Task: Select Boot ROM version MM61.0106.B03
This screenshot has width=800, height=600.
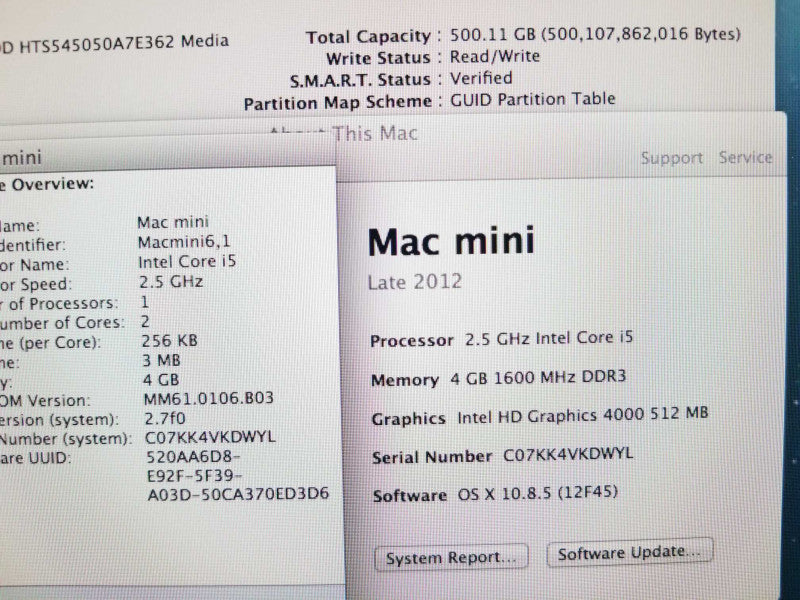Action: tap(209, 398)
